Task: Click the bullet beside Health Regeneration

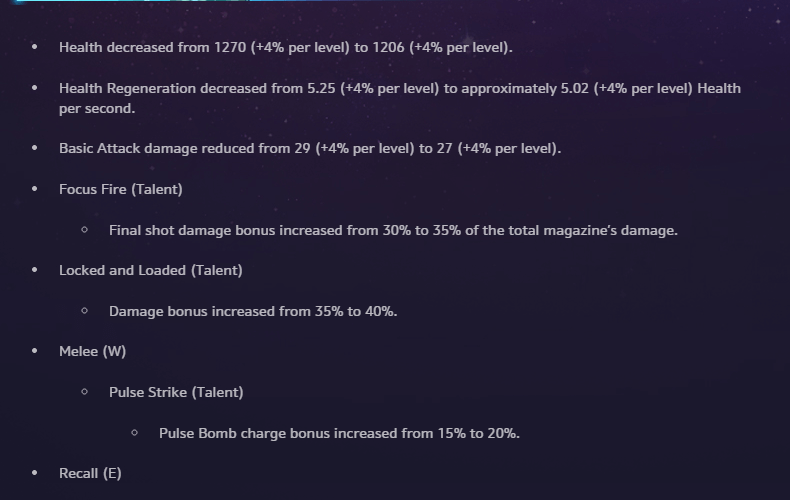Action: [35, 88]
